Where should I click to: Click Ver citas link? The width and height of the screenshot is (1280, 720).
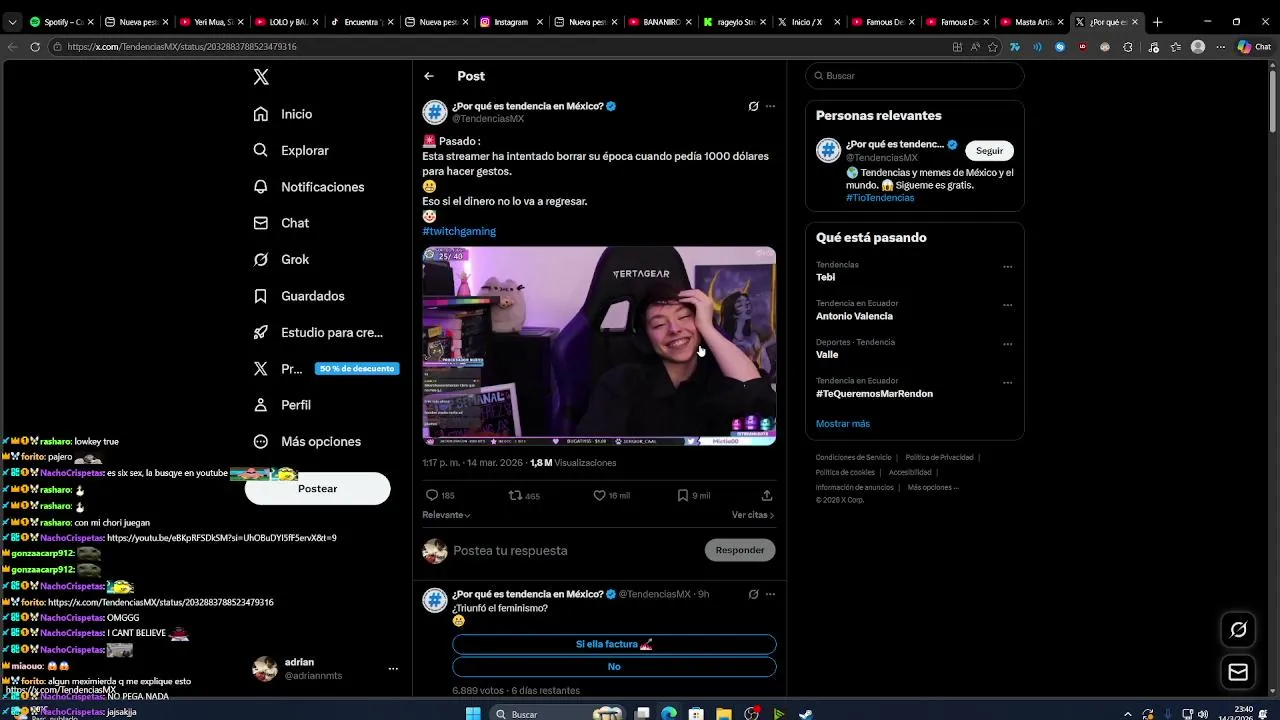coord(753,515)
